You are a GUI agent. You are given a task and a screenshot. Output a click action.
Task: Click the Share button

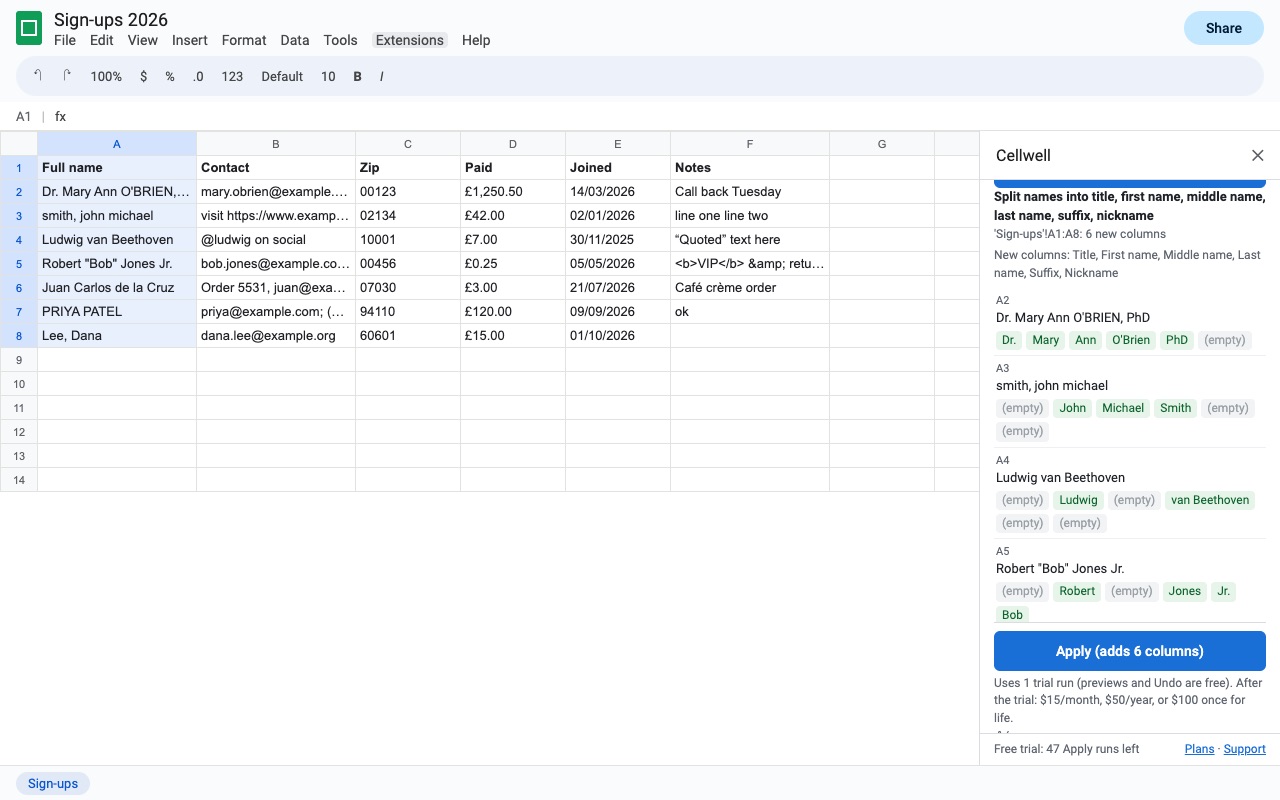[x=1224, y=28]
